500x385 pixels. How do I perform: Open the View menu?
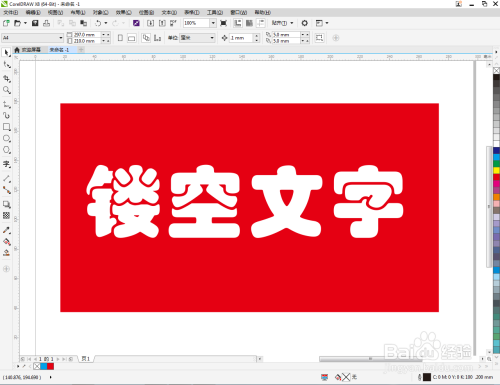pos(55,13)
